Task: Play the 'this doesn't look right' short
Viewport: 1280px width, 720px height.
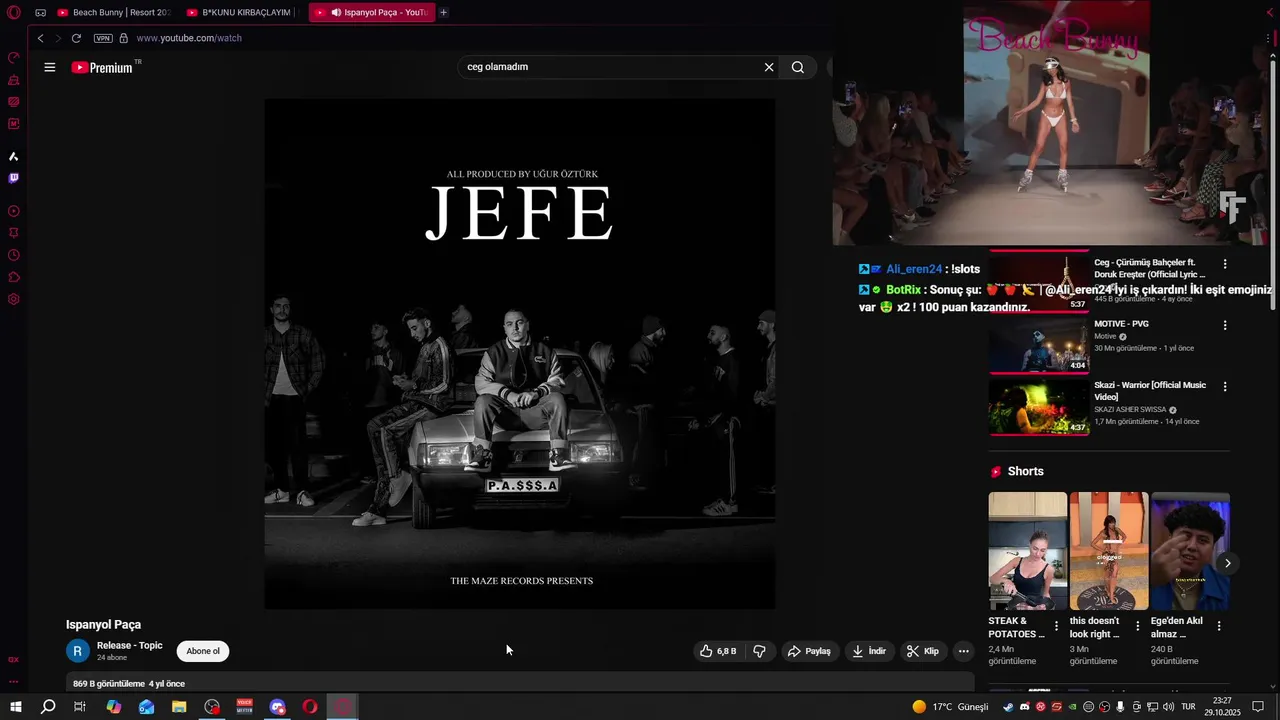Action: 1109,551
